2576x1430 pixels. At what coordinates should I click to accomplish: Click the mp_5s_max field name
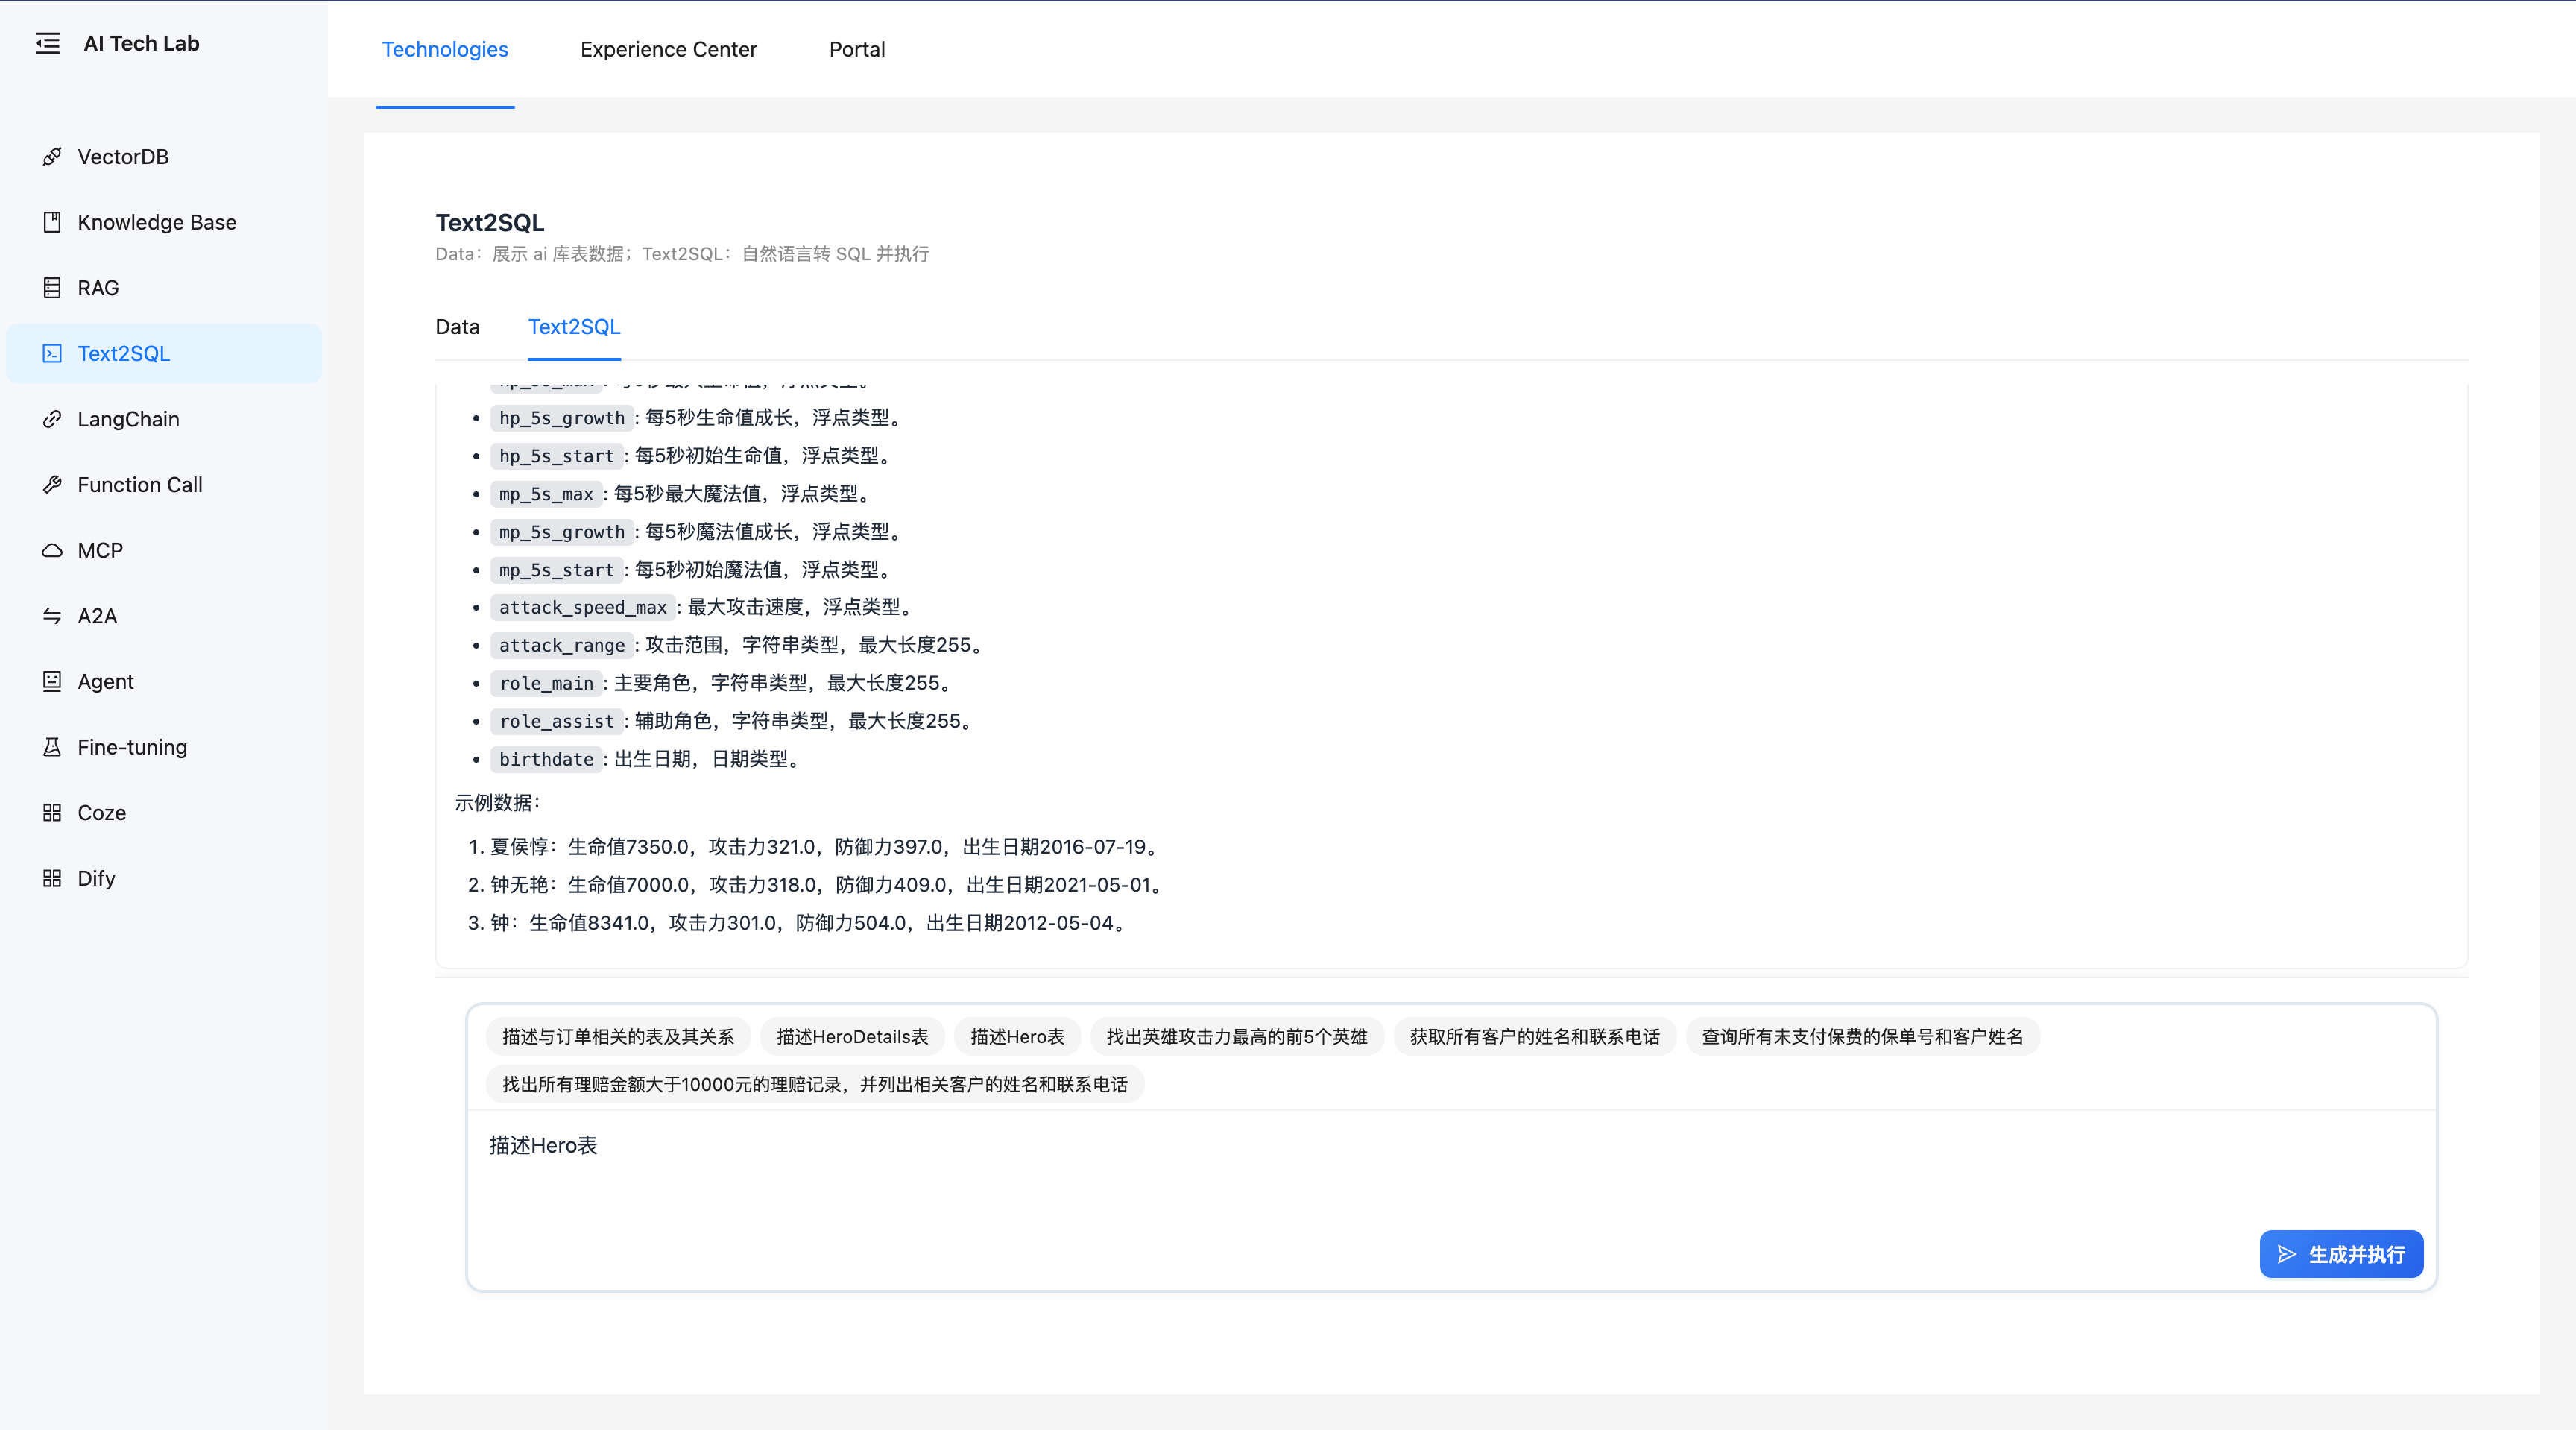(546, 494)
